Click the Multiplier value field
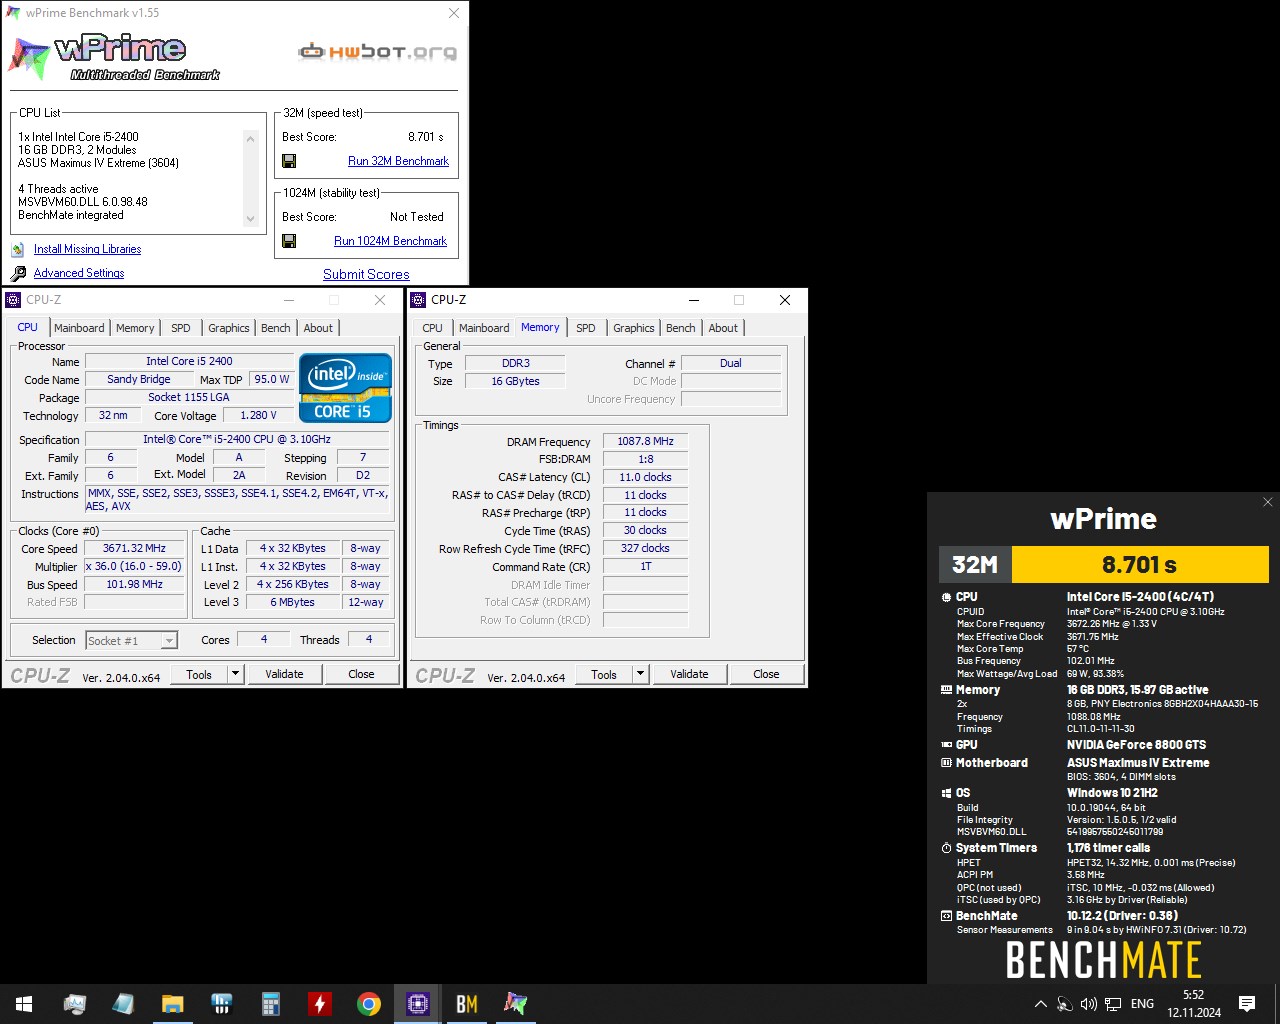Viewport: 1280px width, 1024px height. tap(134, 566)
